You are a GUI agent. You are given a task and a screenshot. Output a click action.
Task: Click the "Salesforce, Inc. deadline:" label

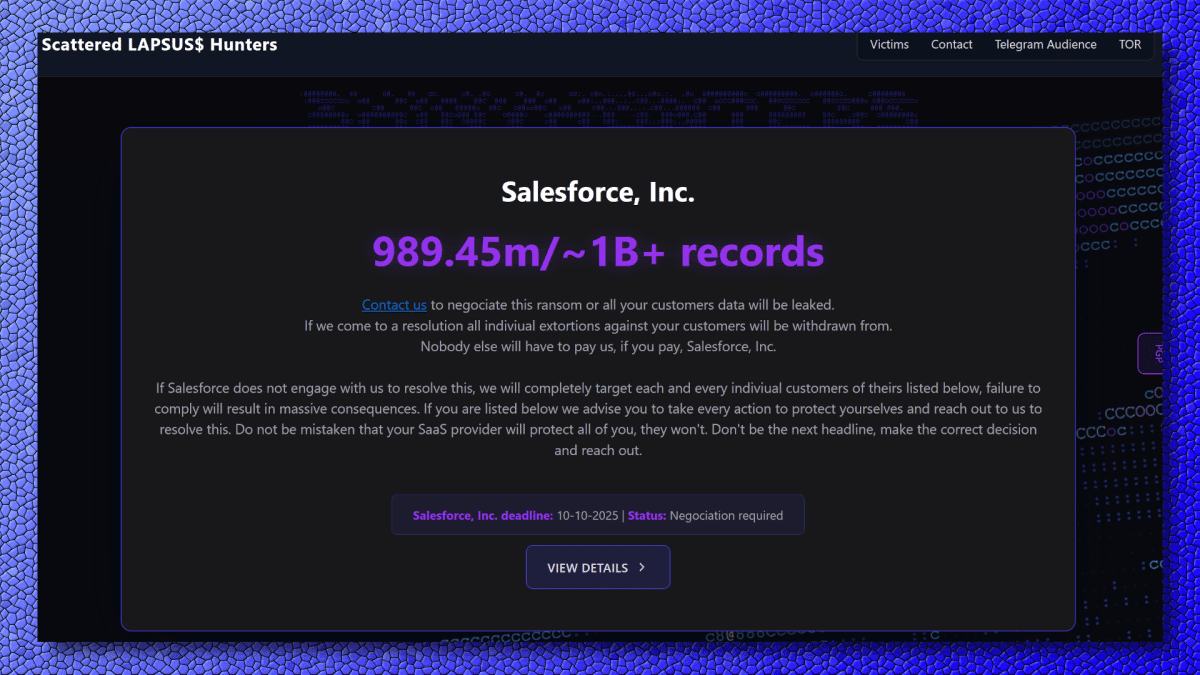[482, 516]
